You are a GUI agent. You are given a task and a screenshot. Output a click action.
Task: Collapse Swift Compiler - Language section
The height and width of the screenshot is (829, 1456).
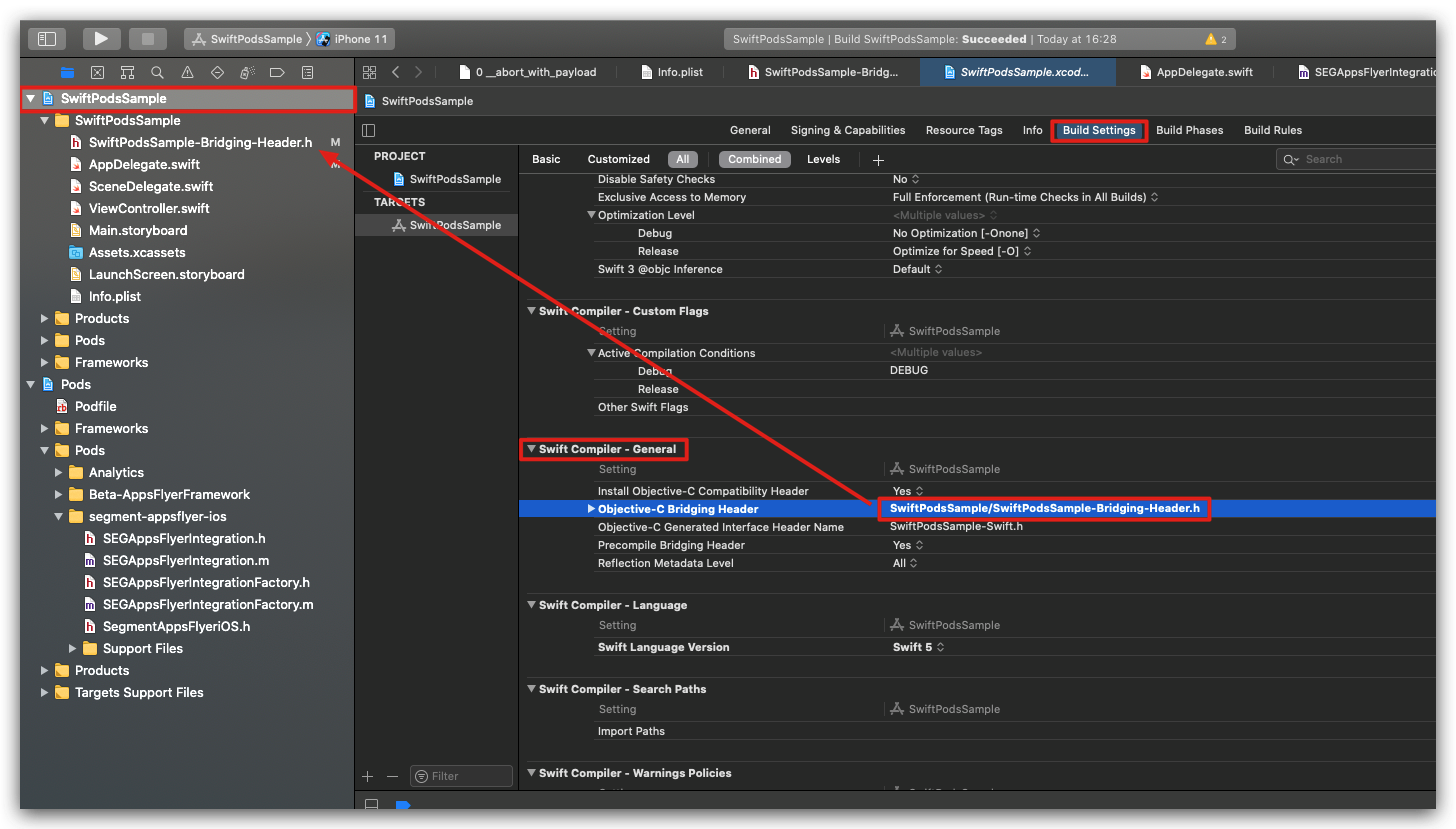(532, 605)
